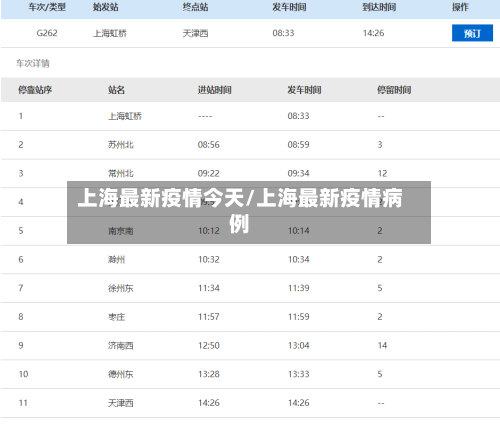
Task: Select the 枣庄 station name
Action: pyautogui.click(x=116, y=317)
